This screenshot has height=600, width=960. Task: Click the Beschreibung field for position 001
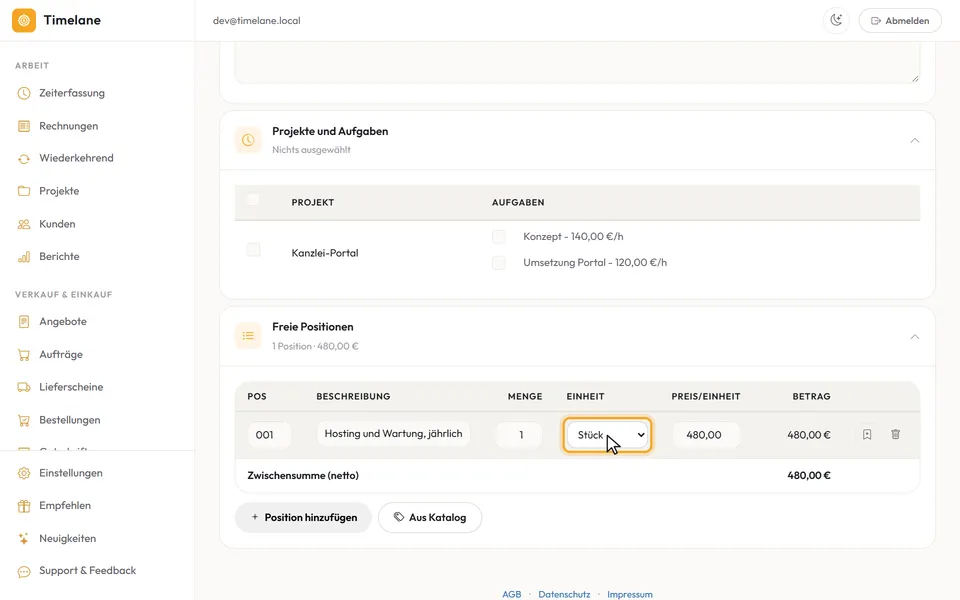point(393,433)
